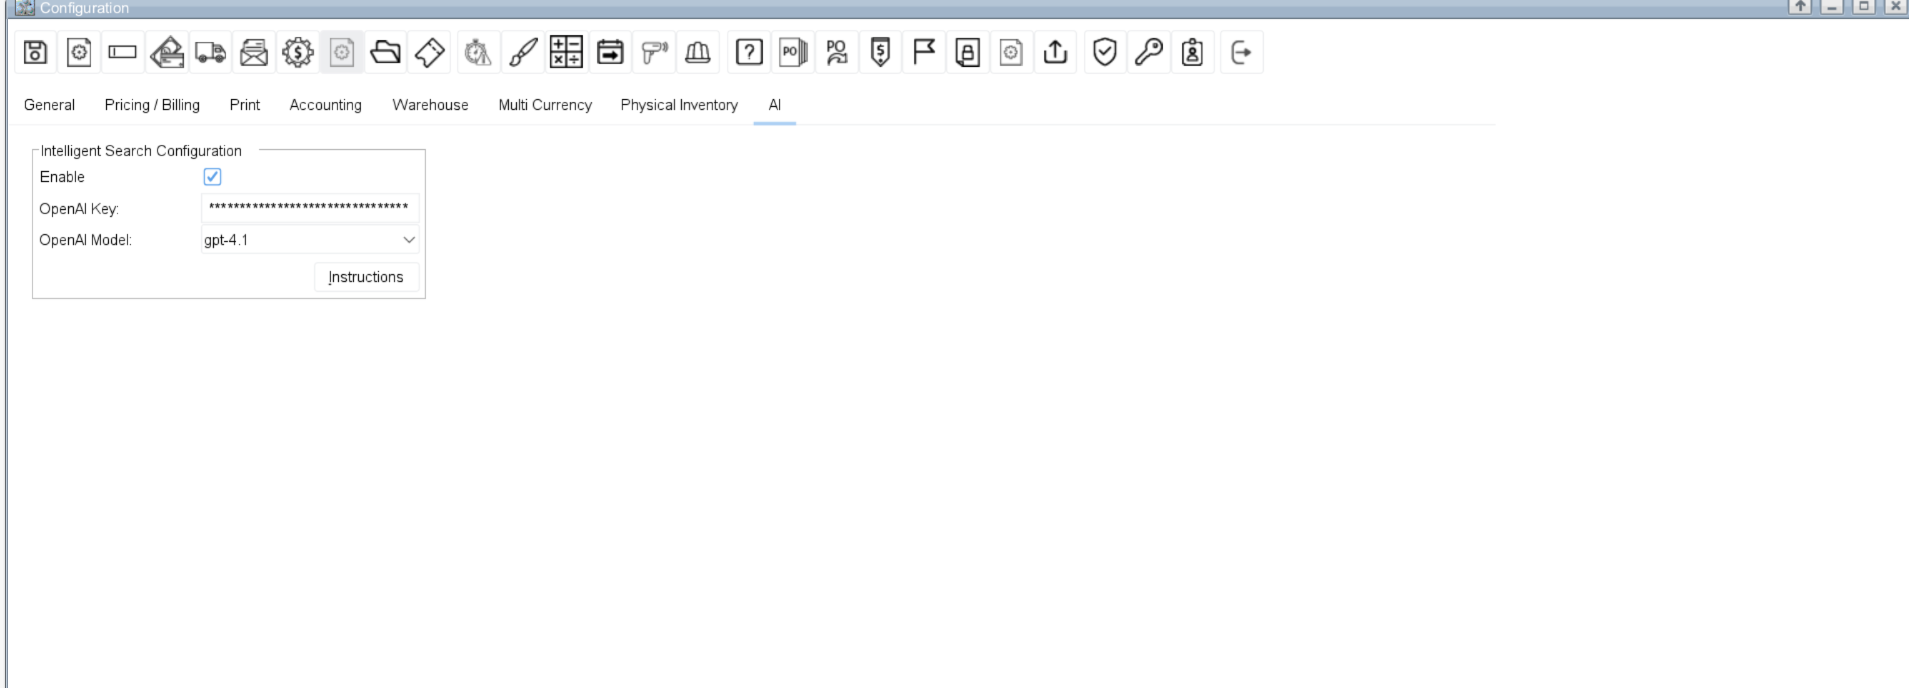
Task: Click the flag icon in toolbar
Action: tap(923, 53)
